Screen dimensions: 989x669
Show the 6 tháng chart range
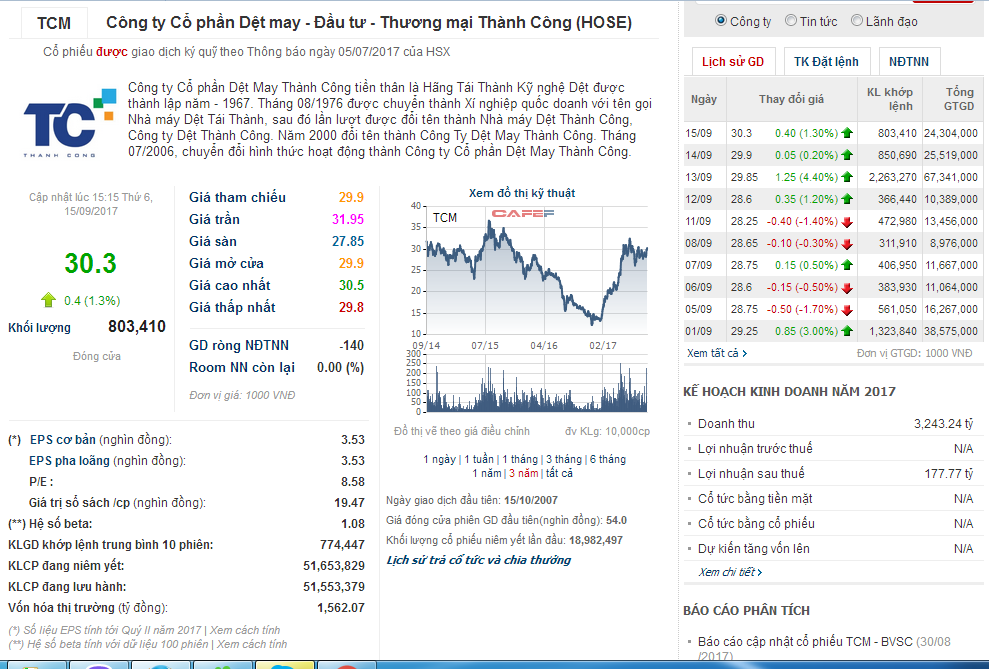point(607,459)
